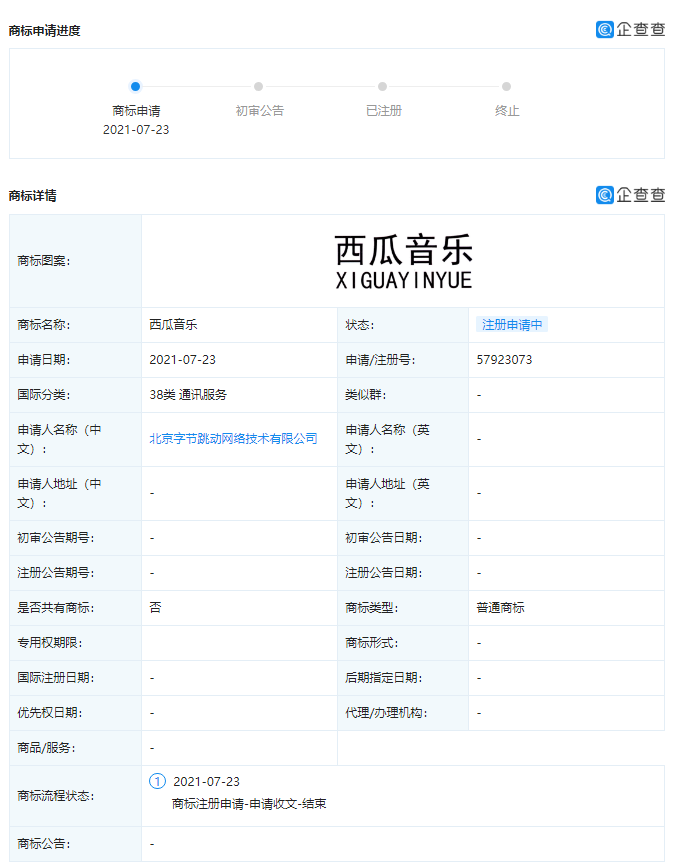Click the gray 已注册 progress dot
The width and height of the screenshot is (674, 868).
point(383,87)
